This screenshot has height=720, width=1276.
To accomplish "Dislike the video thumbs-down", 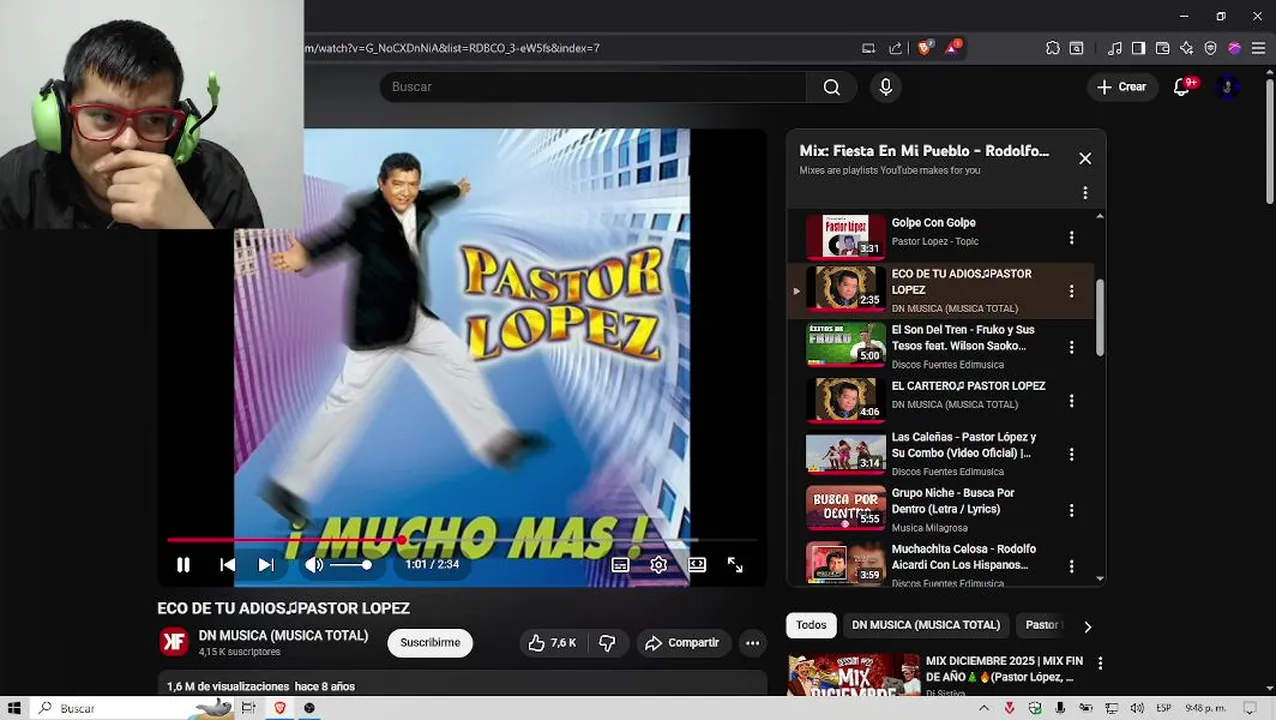I will click(607, 643).
